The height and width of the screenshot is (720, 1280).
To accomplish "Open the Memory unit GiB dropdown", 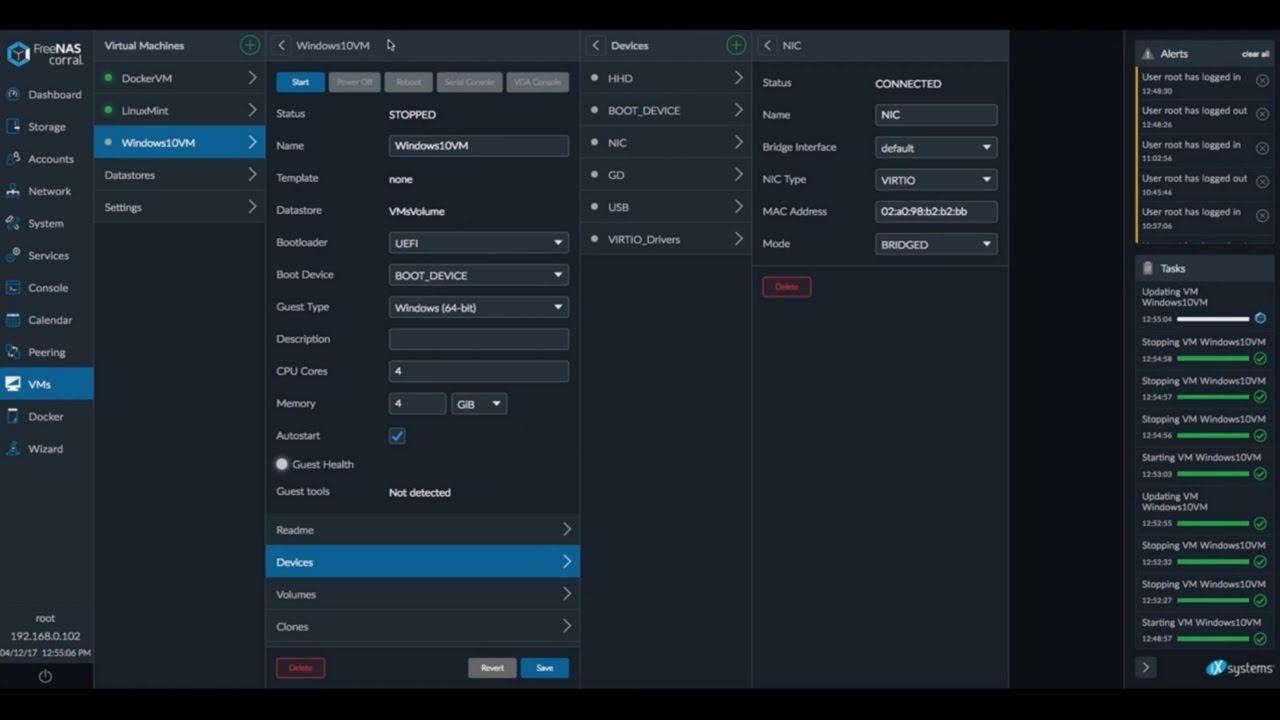I will coord(479,403).
